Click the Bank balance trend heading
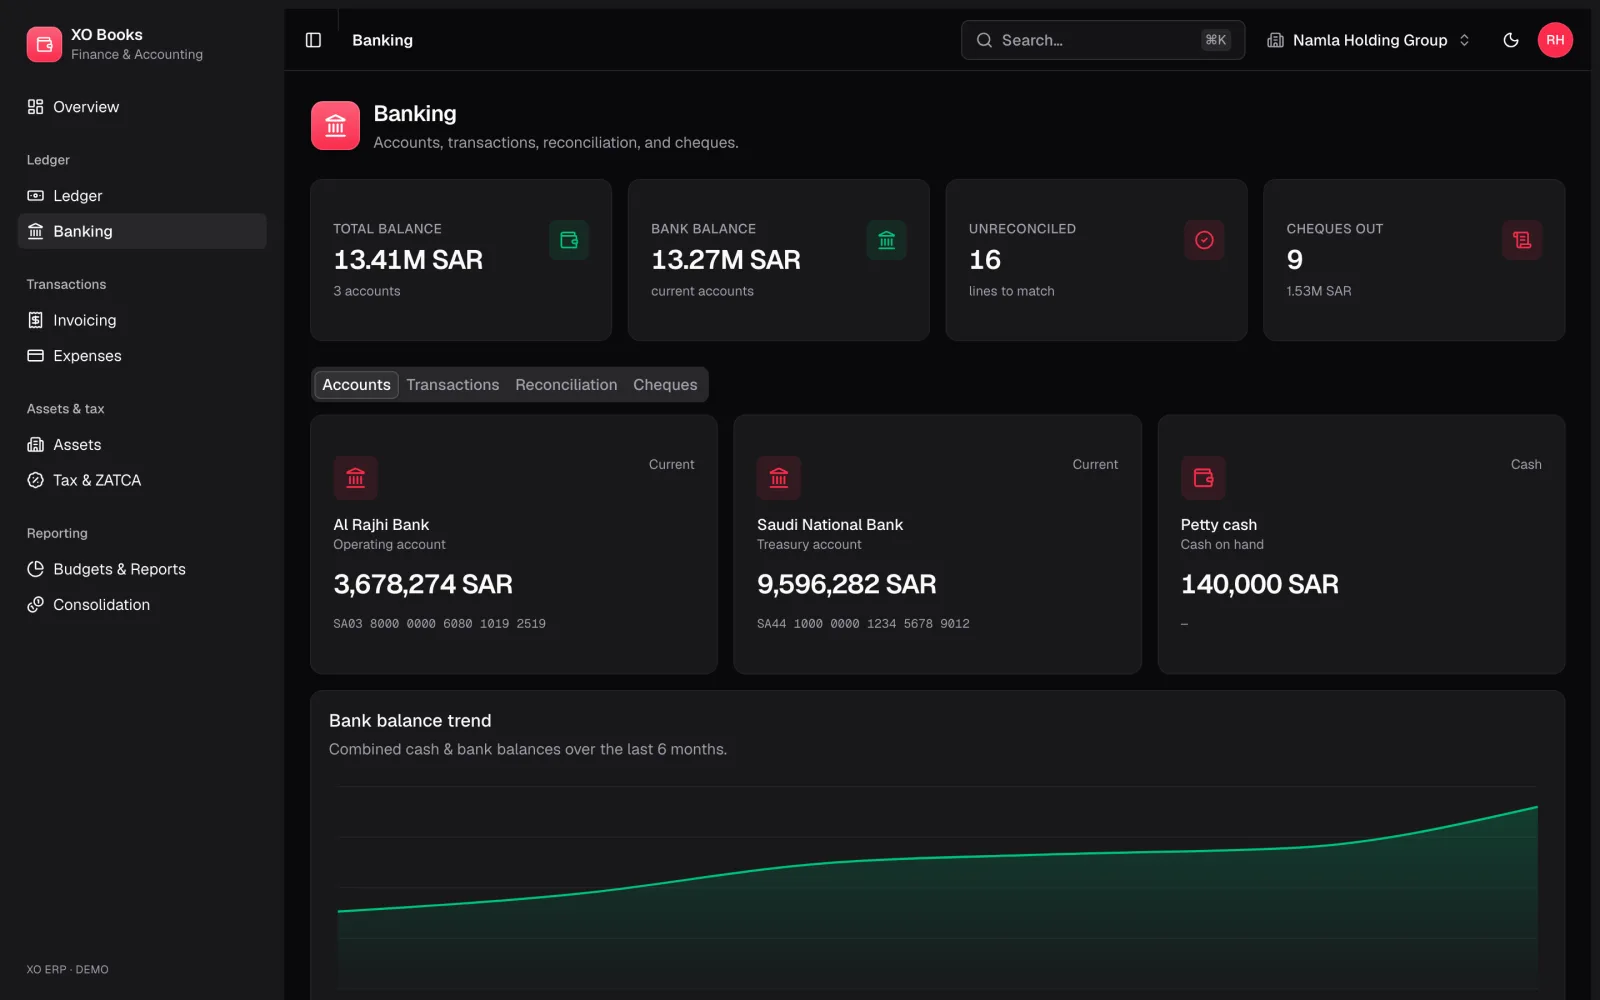 [410, 721]
